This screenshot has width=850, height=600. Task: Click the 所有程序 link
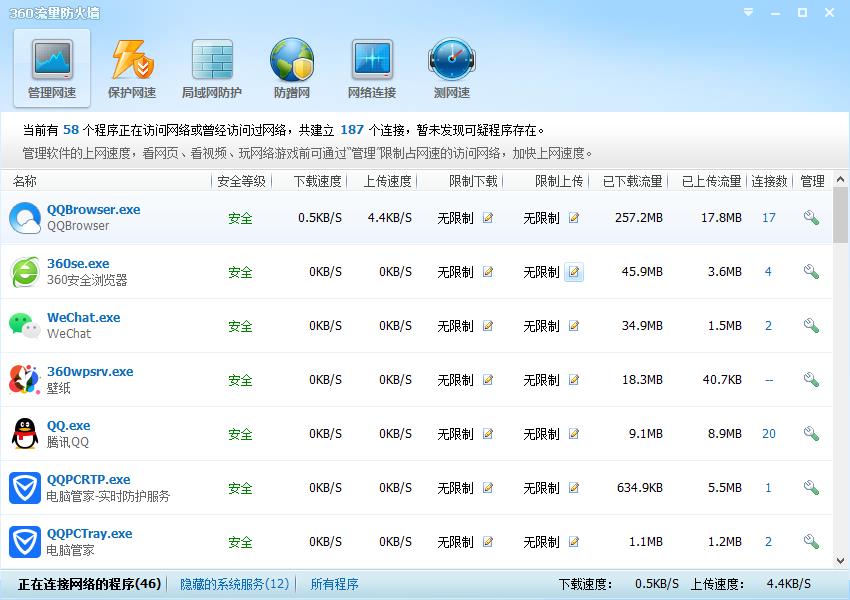tap(335, 583)
